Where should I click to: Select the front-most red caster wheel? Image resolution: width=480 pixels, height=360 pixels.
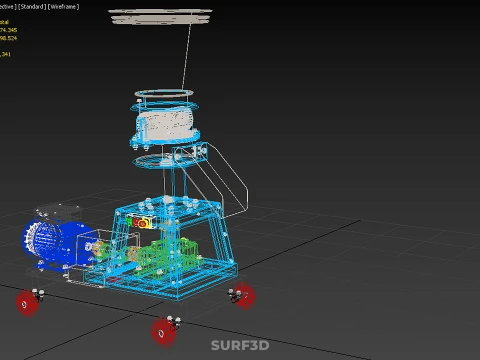163,332
